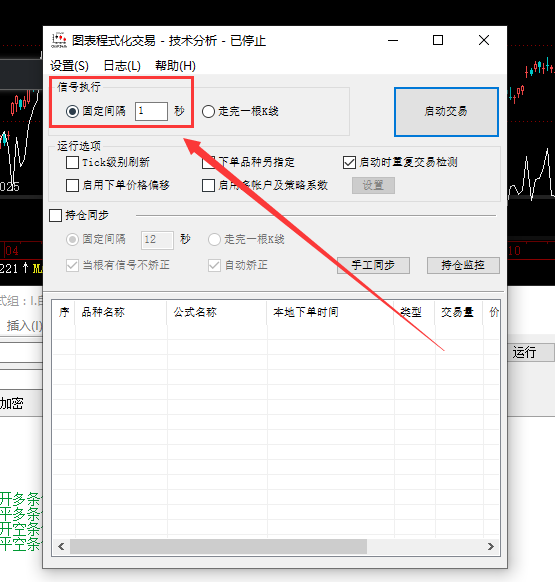Toggle 当根有信号不矫正 checkbox

click(x=72, y=265)
